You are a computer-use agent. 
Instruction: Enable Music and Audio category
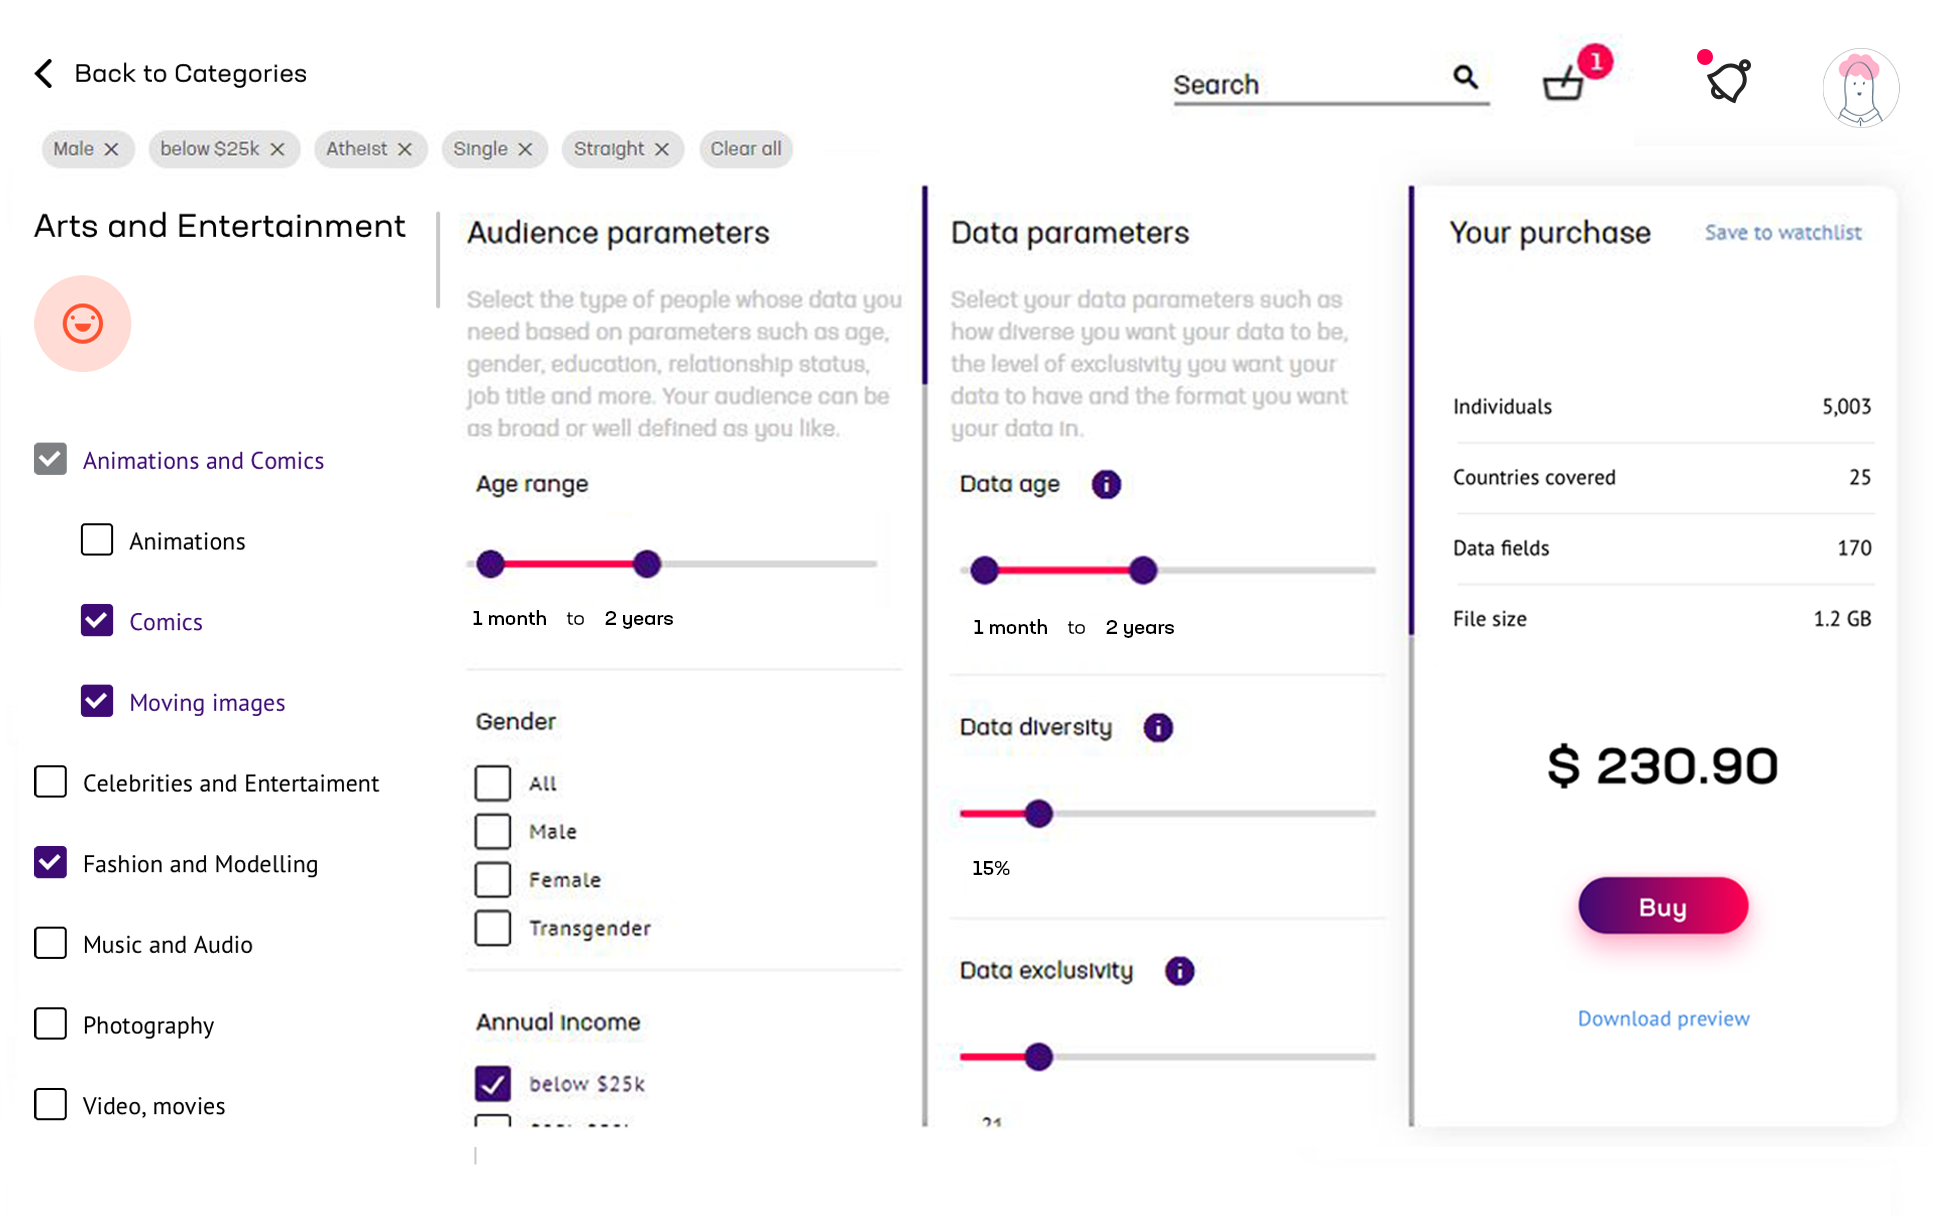tap(51, 943)
